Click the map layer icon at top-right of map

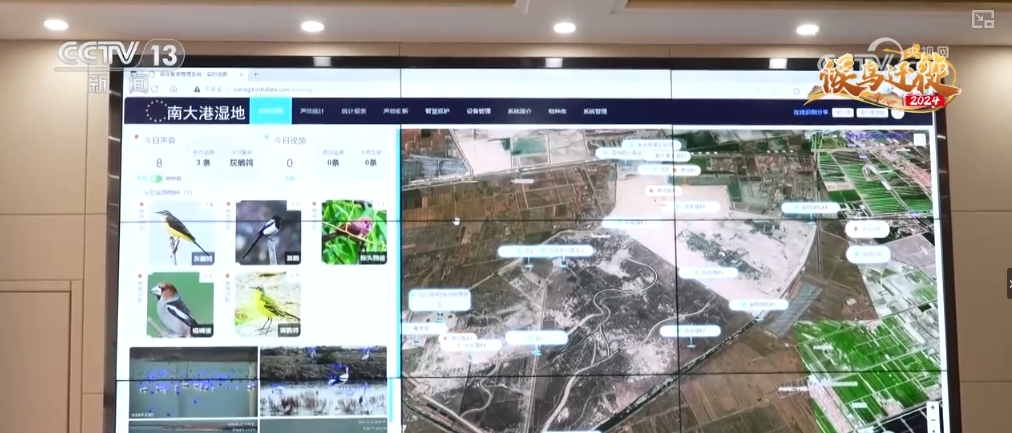point(919,140)
